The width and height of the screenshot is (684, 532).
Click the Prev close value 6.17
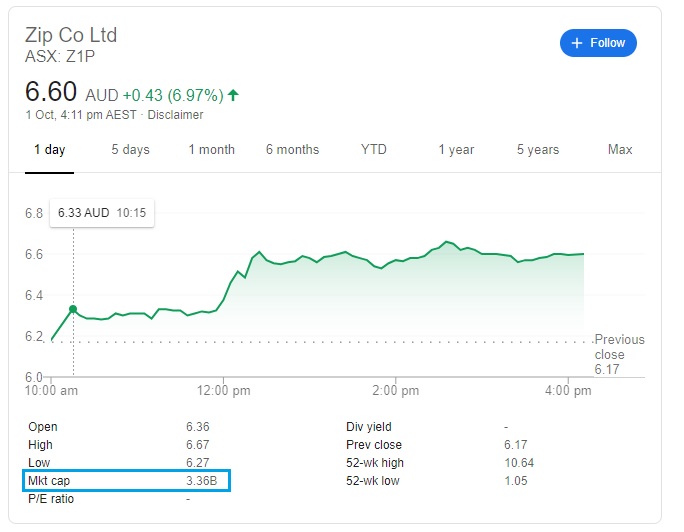pos(516,445)
